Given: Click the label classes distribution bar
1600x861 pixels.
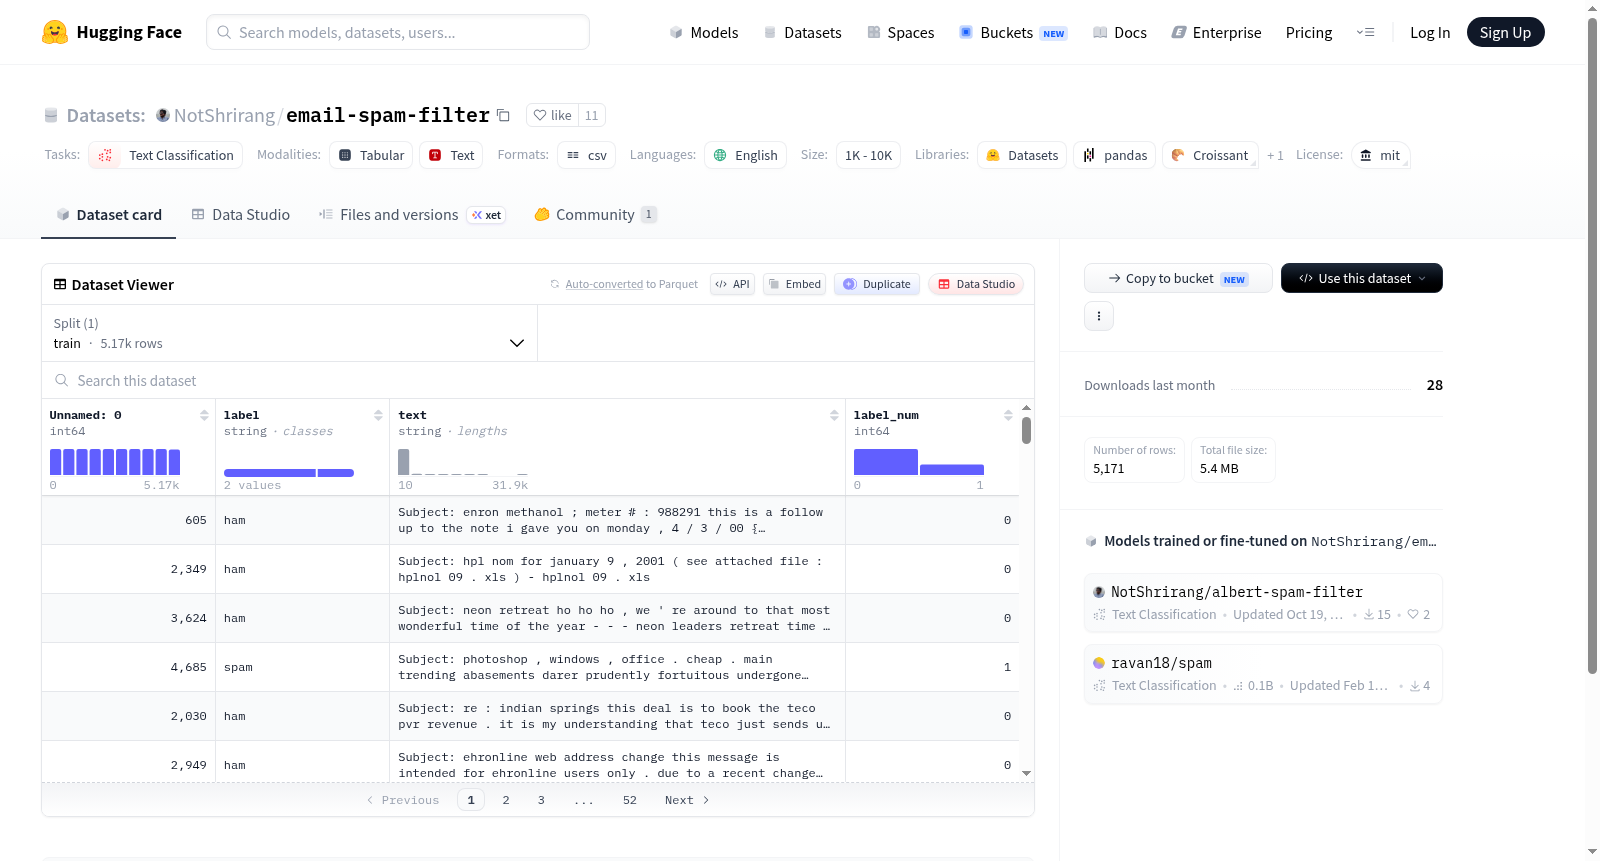Looking at the screenshot, I should (x=289, y=473).
